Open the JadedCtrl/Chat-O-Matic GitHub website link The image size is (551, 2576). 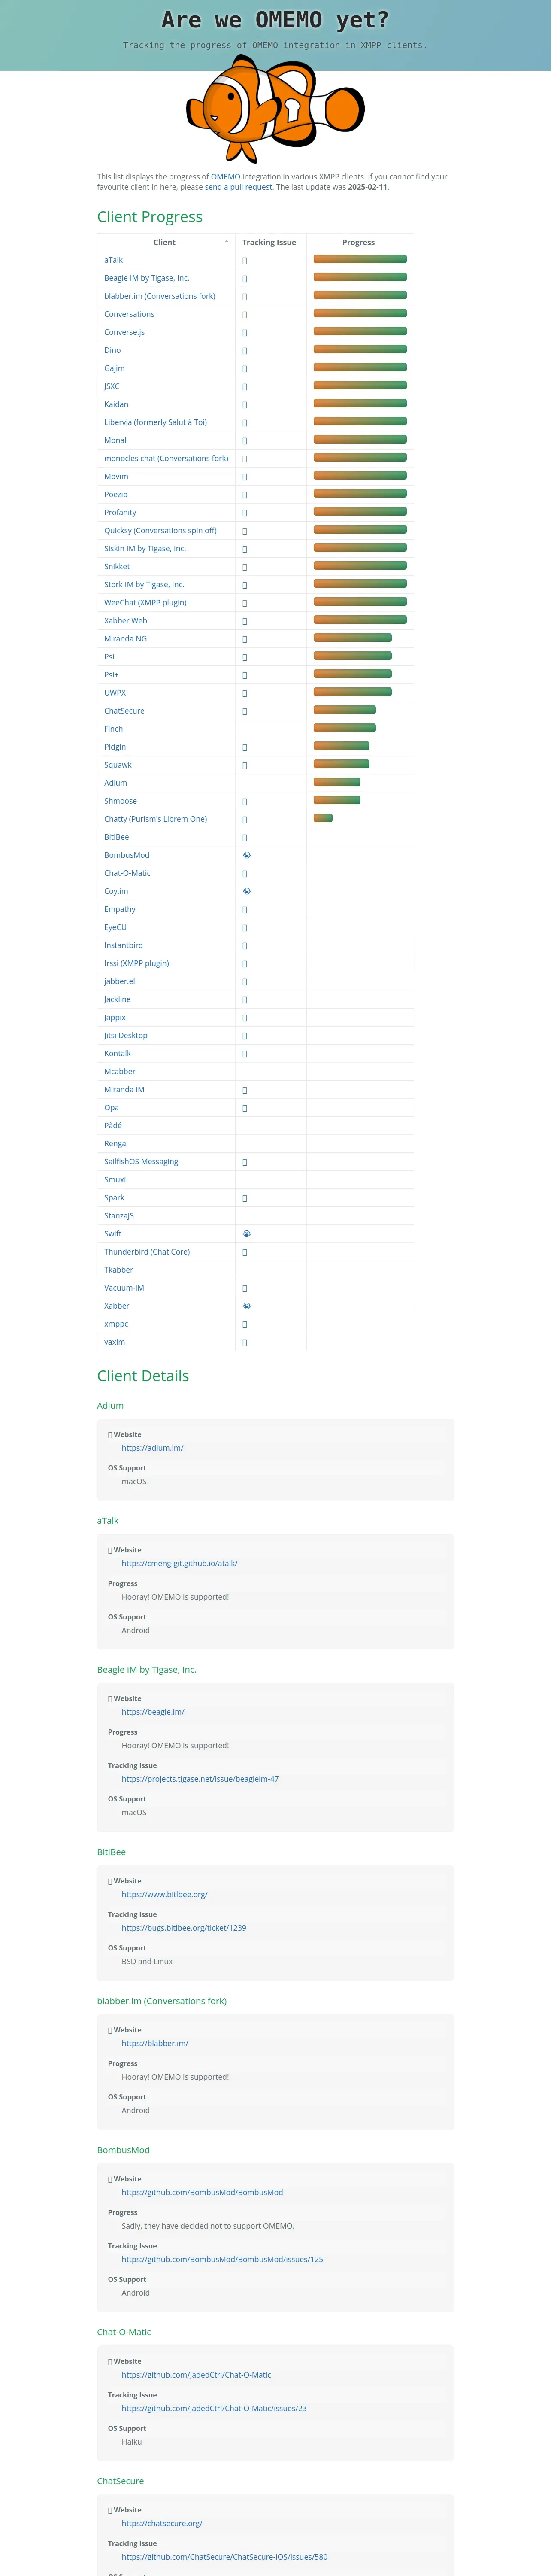tap(196, 2375)
